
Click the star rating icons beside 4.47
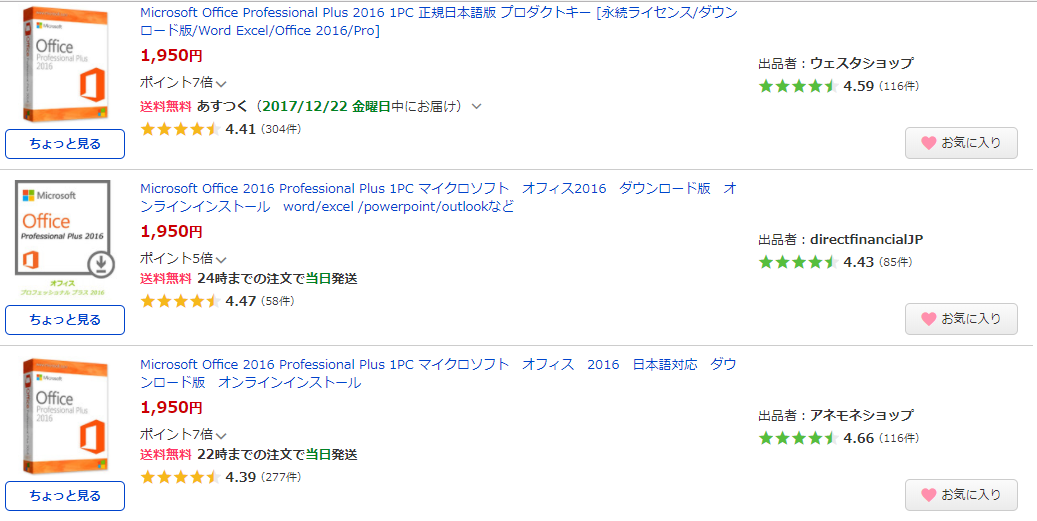(x=180, y=301)
